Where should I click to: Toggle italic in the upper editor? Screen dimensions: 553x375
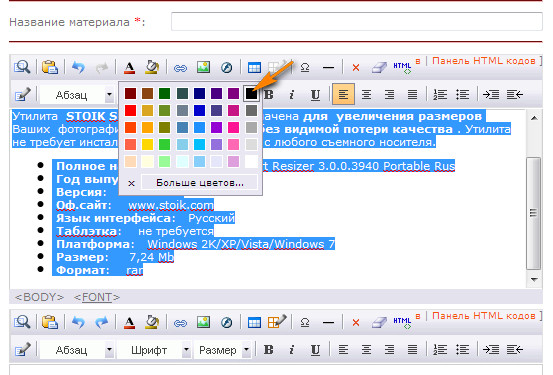coord(292,95)
